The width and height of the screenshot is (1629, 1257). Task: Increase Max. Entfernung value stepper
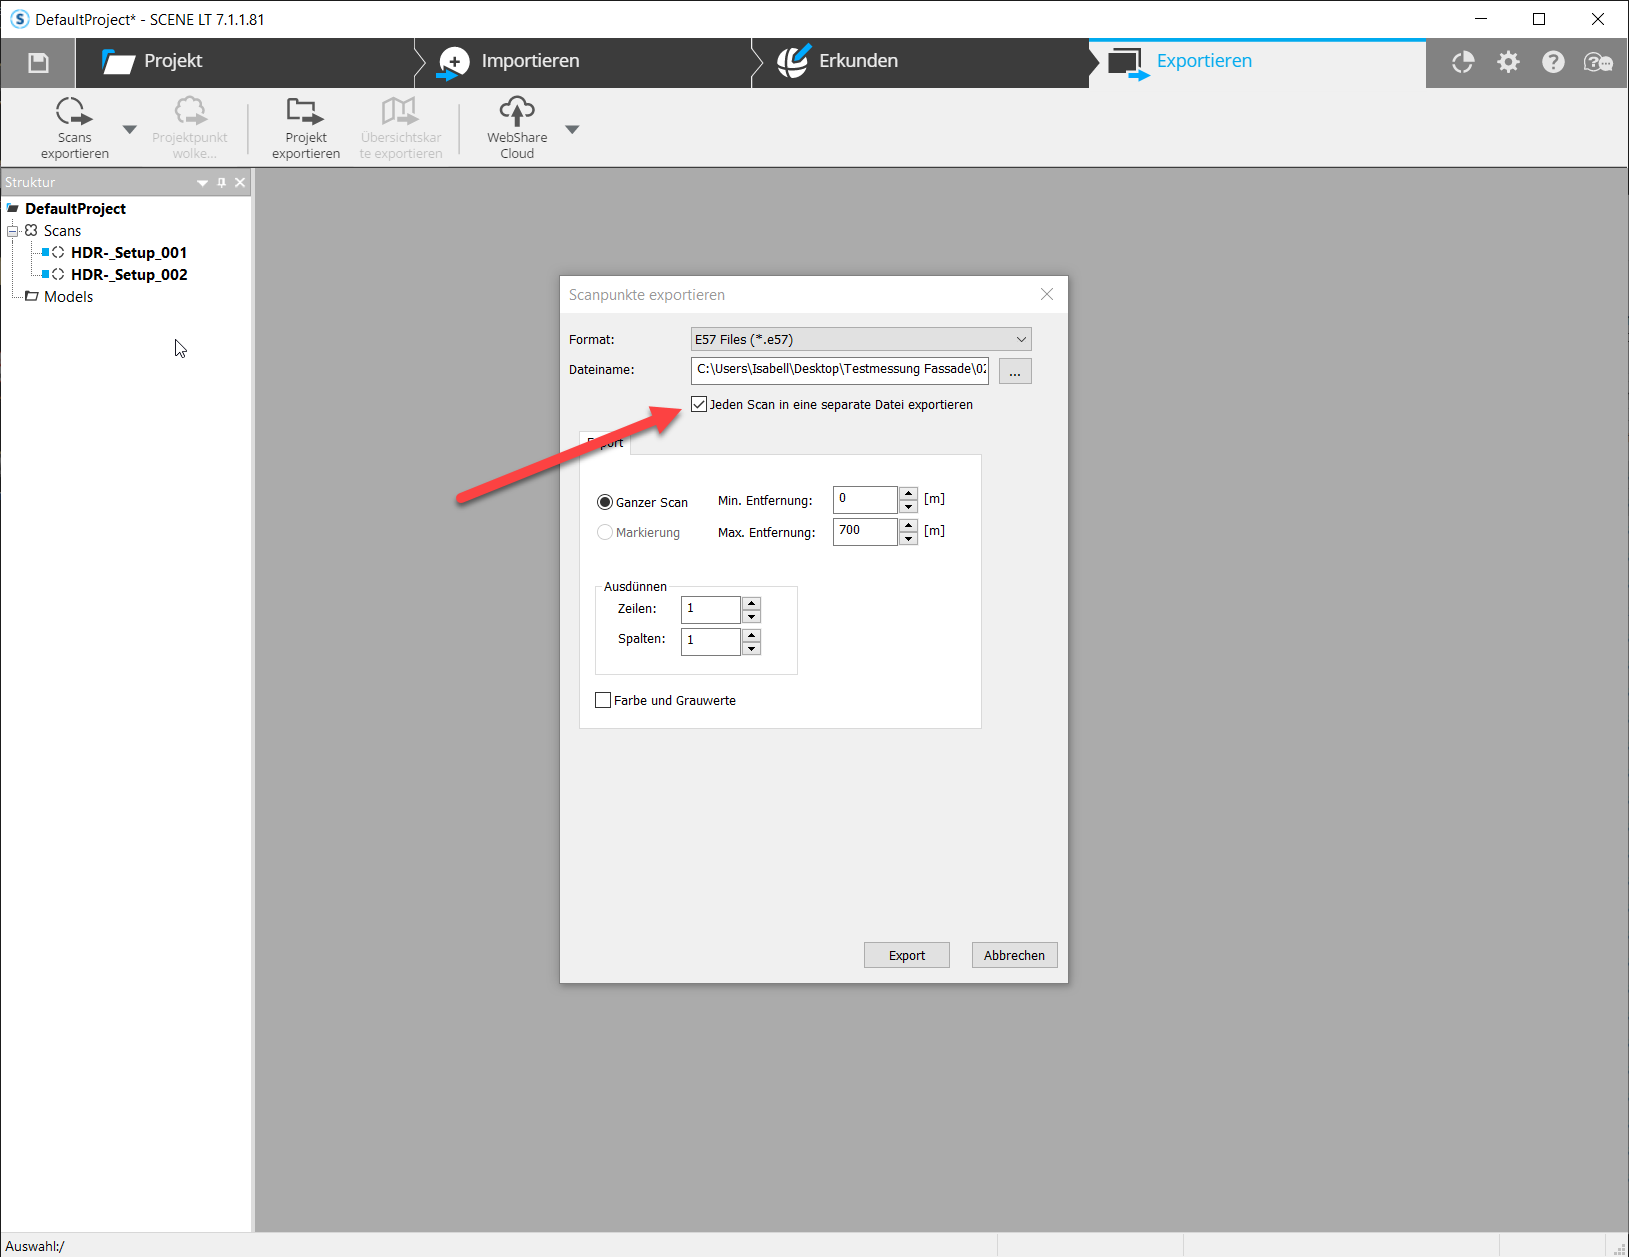click(x=908, y=525)
